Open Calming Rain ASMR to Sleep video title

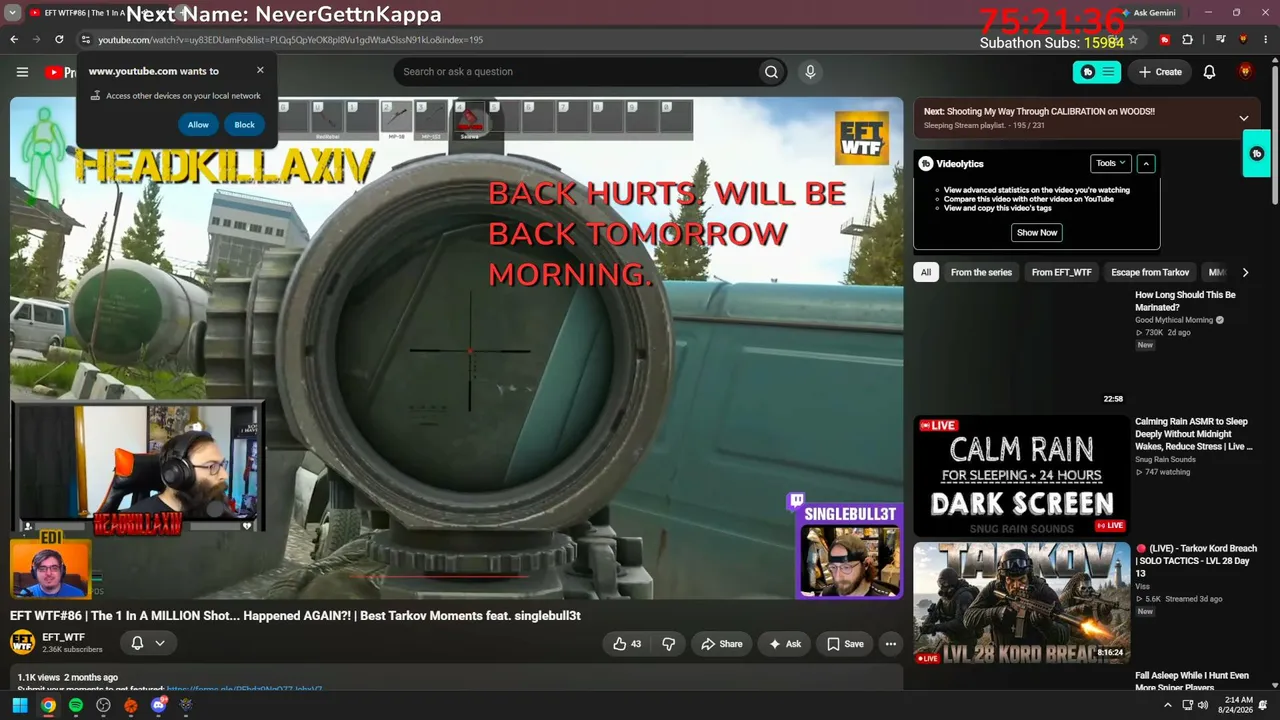tap(1194, 434)
